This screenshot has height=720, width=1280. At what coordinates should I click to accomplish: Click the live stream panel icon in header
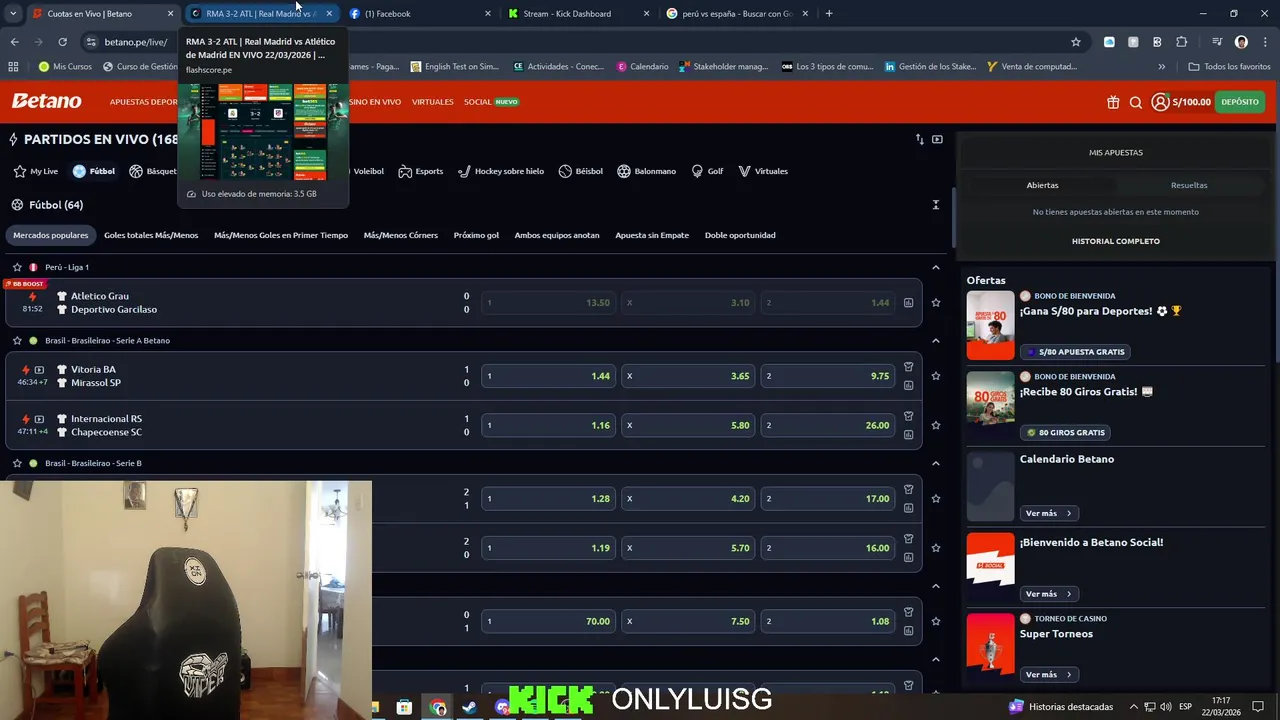pos(937,139)
